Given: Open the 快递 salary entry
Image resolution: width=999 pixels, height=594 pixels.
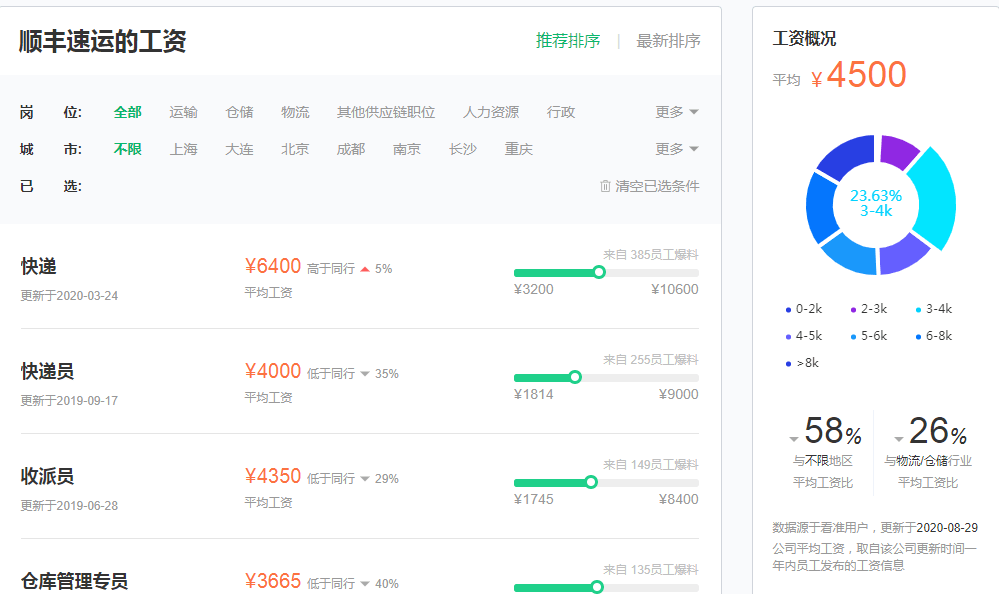Looking at the screenshot, I should point(39,266).
